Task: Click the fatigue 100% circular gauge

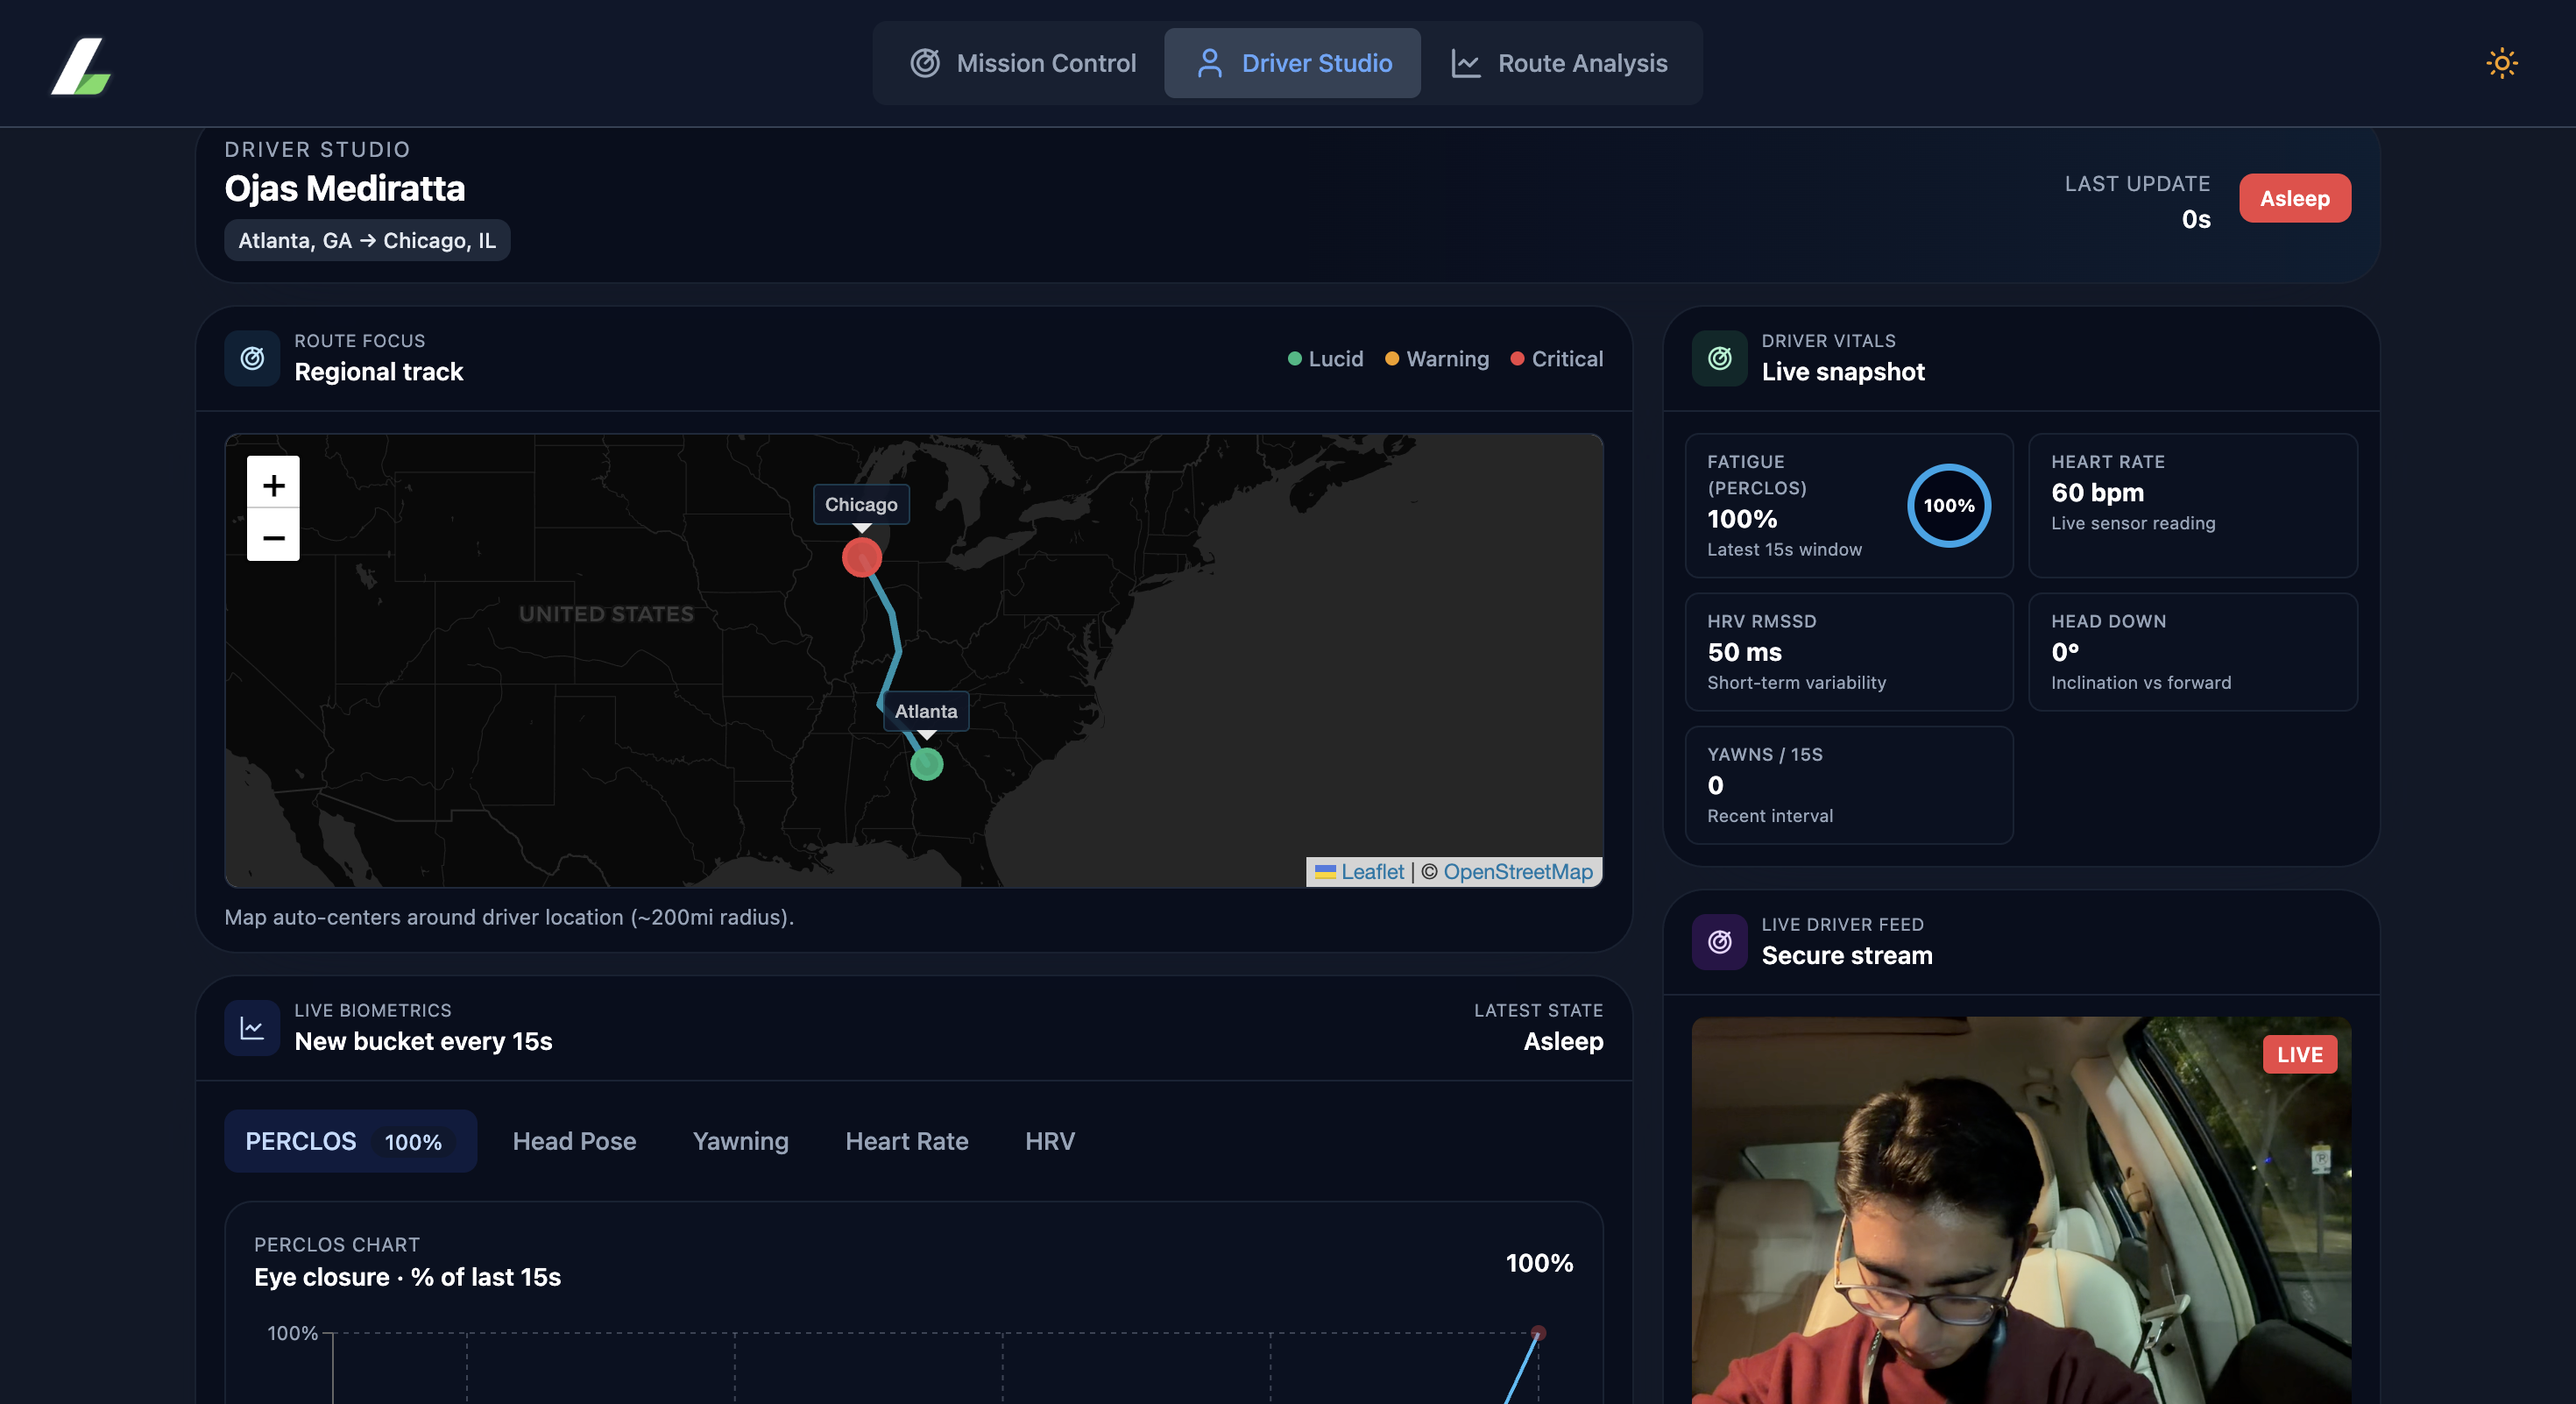Action: [x=1948, y=505]
